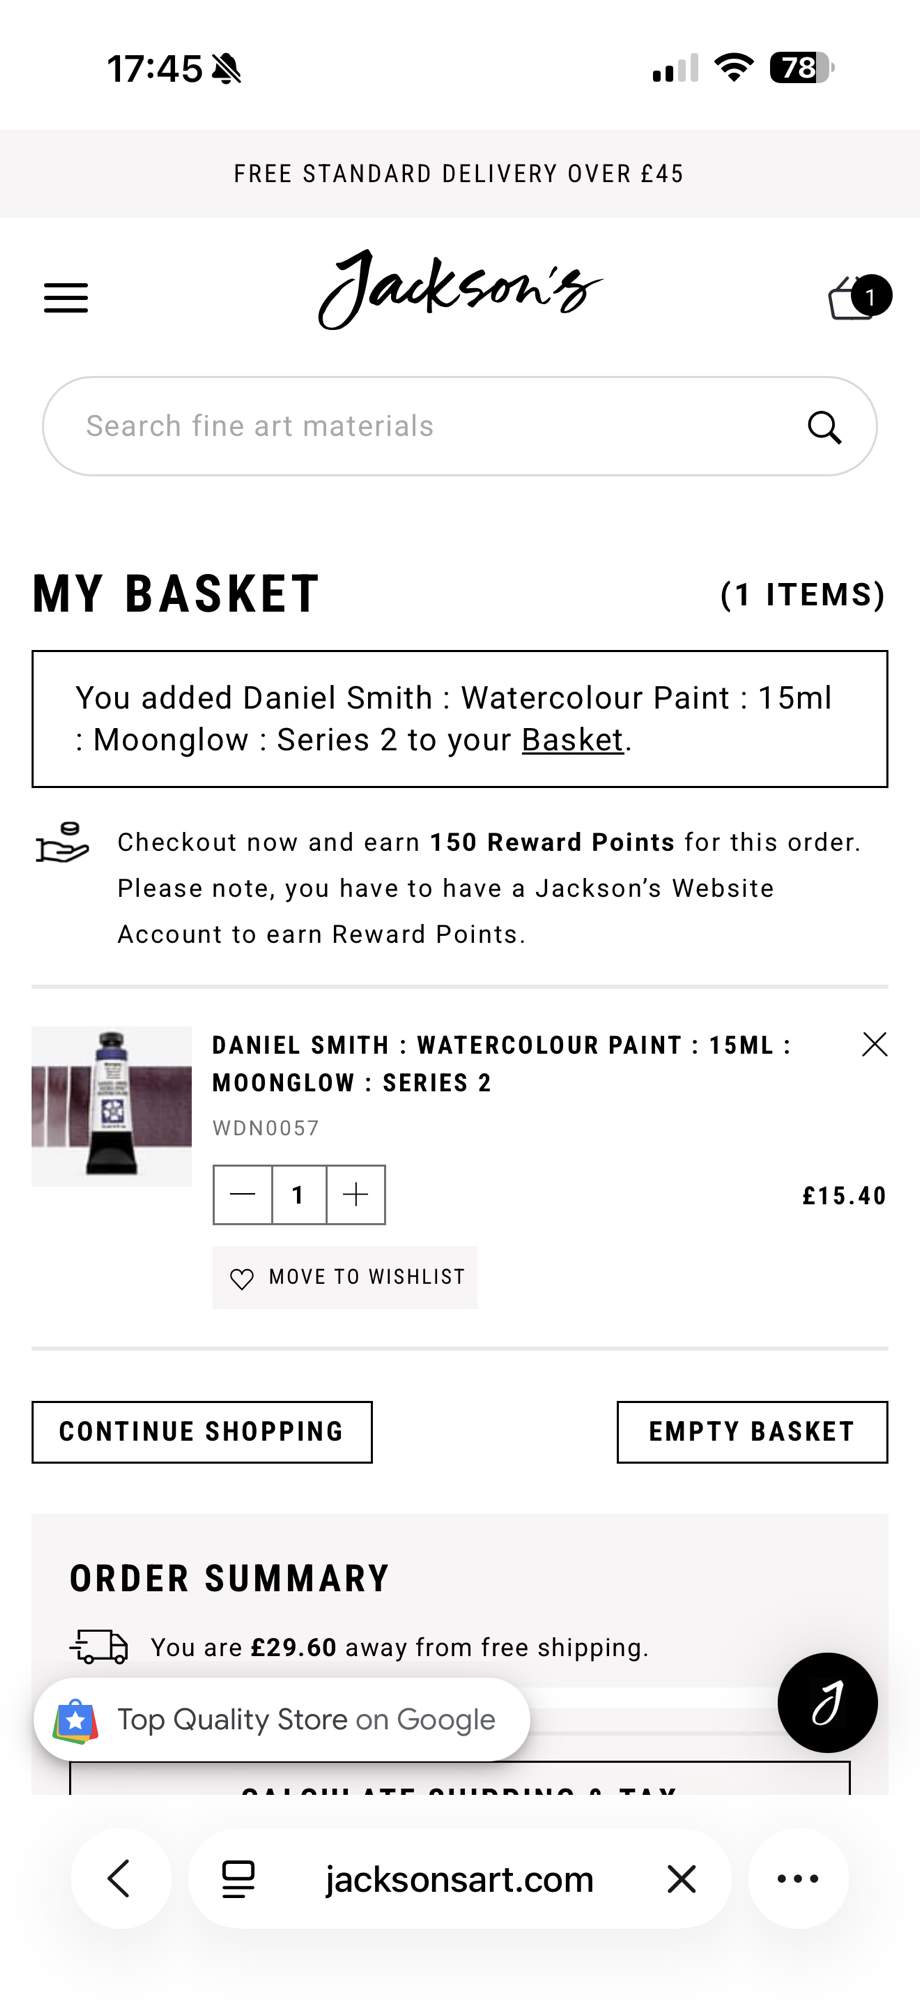The image size is (920, 2000).
Task: Open browser page options icon
Action: (238, 1879)
